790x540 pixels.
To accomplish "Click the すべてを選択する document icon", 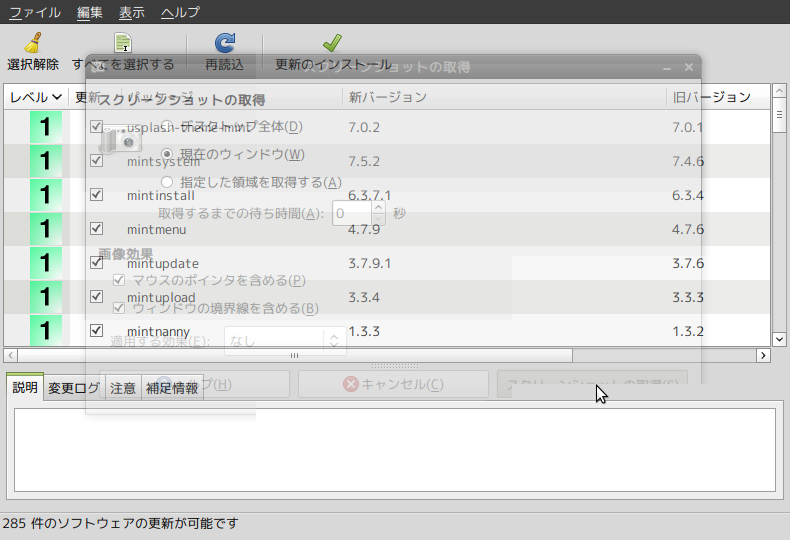I will click(123, 43).
